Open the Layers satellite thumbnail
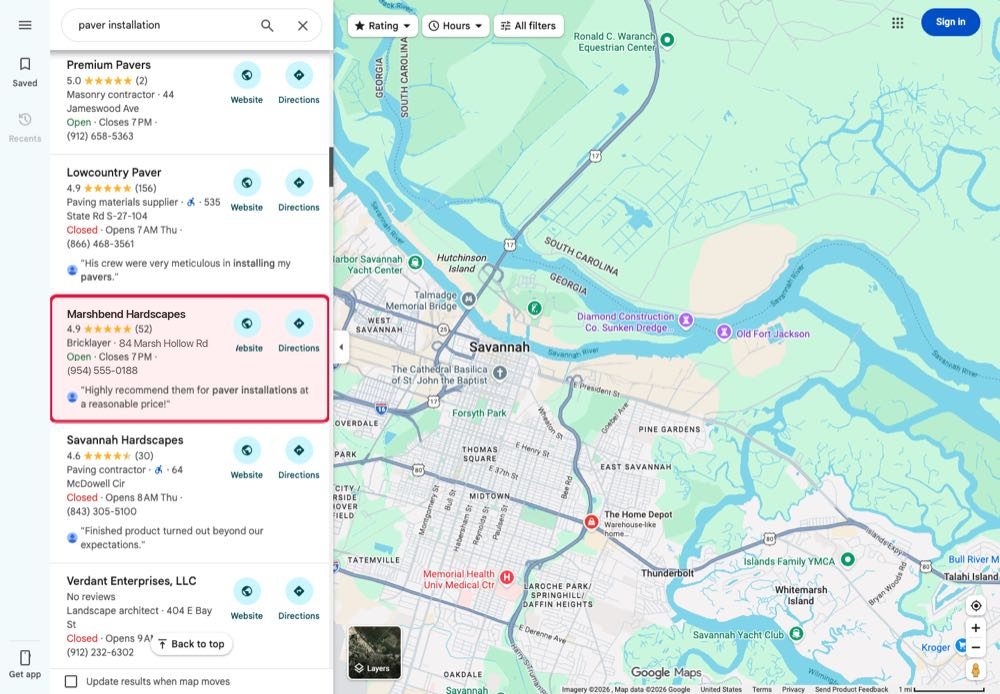Image resolution: width=1000 pixels, height=694 pixels. pyautogui.click(x=375, y=652)
